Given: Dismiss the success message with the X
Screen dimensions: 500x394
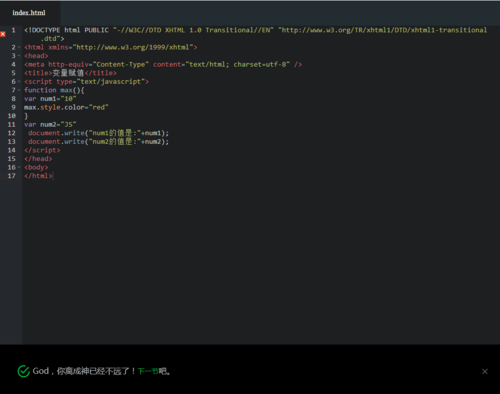Looking at the screenshot, I should click(485, 371).
